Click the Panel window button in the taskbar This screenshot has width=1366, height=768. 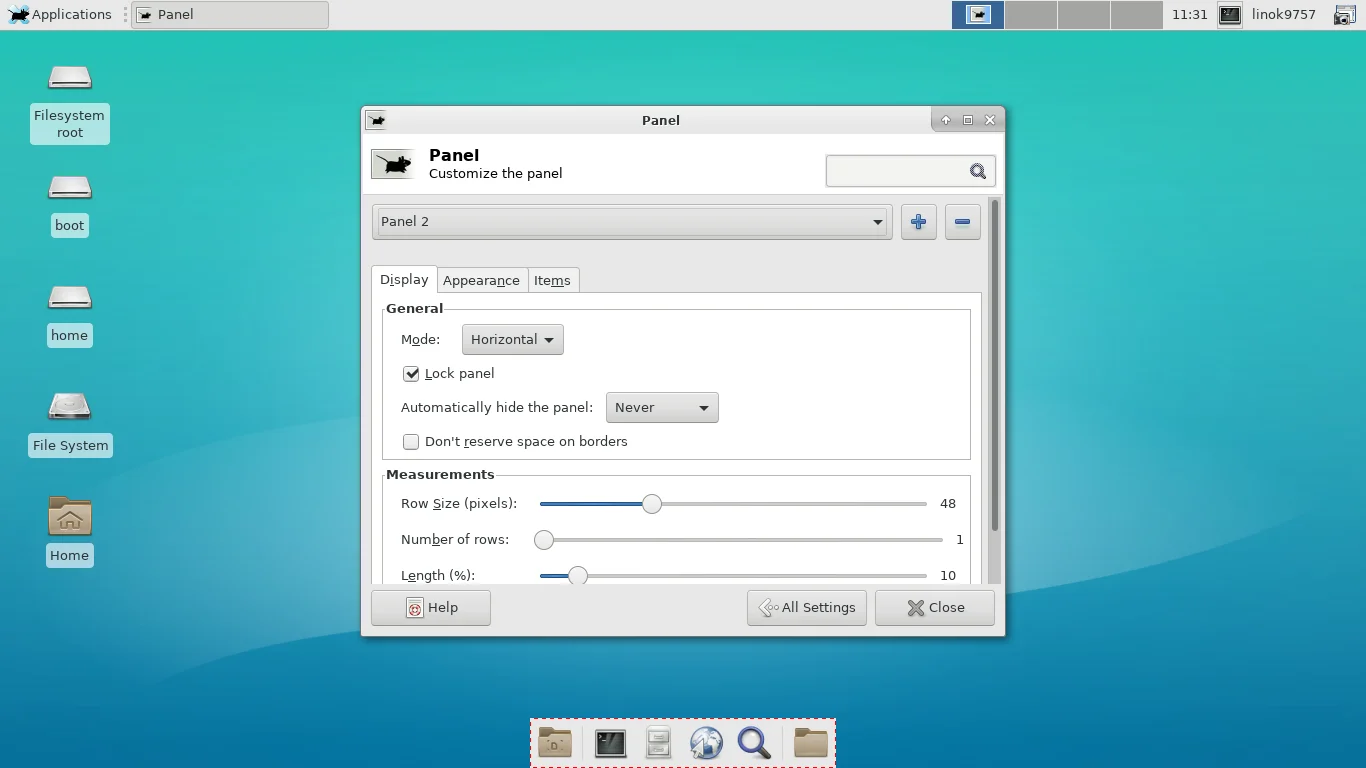pyautogui.click(x=230, y=14)
